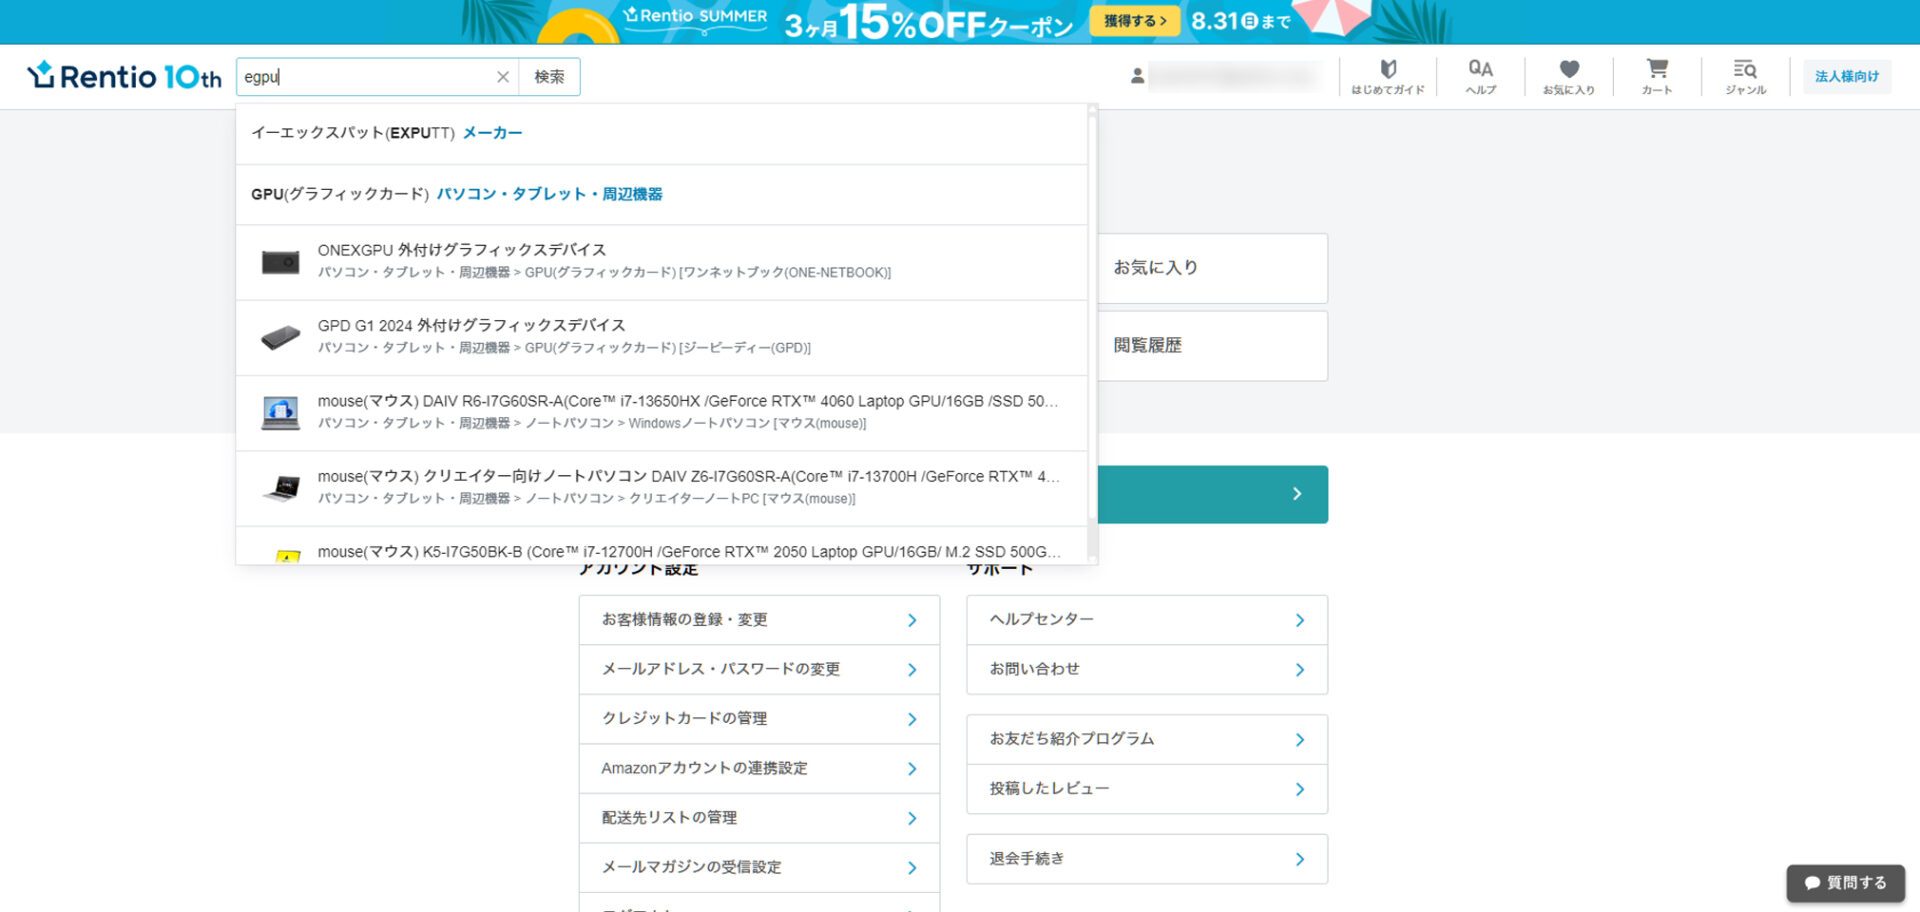1920x912 pixels.
Task: Click the 検索 search button
Action: point(549,77)
